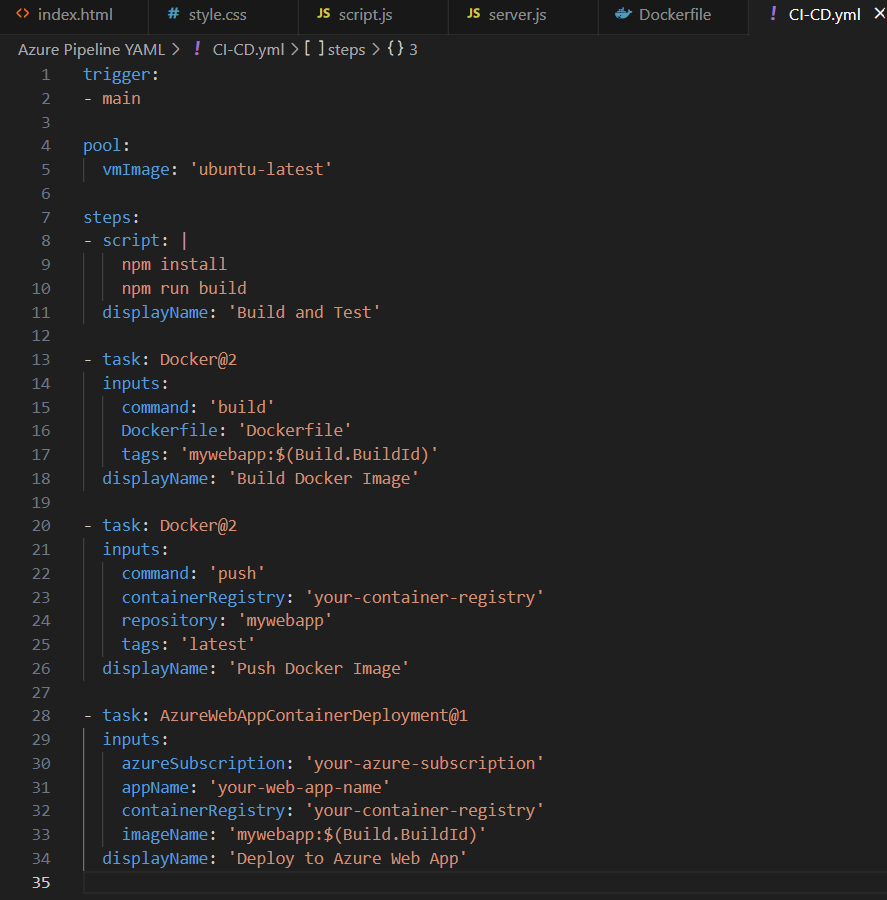Image resolution: width=887 pixels, height=900 pixels.
Task: Place cursor on 'ubuntu-latest' value
Action: [x=260, y=169]
